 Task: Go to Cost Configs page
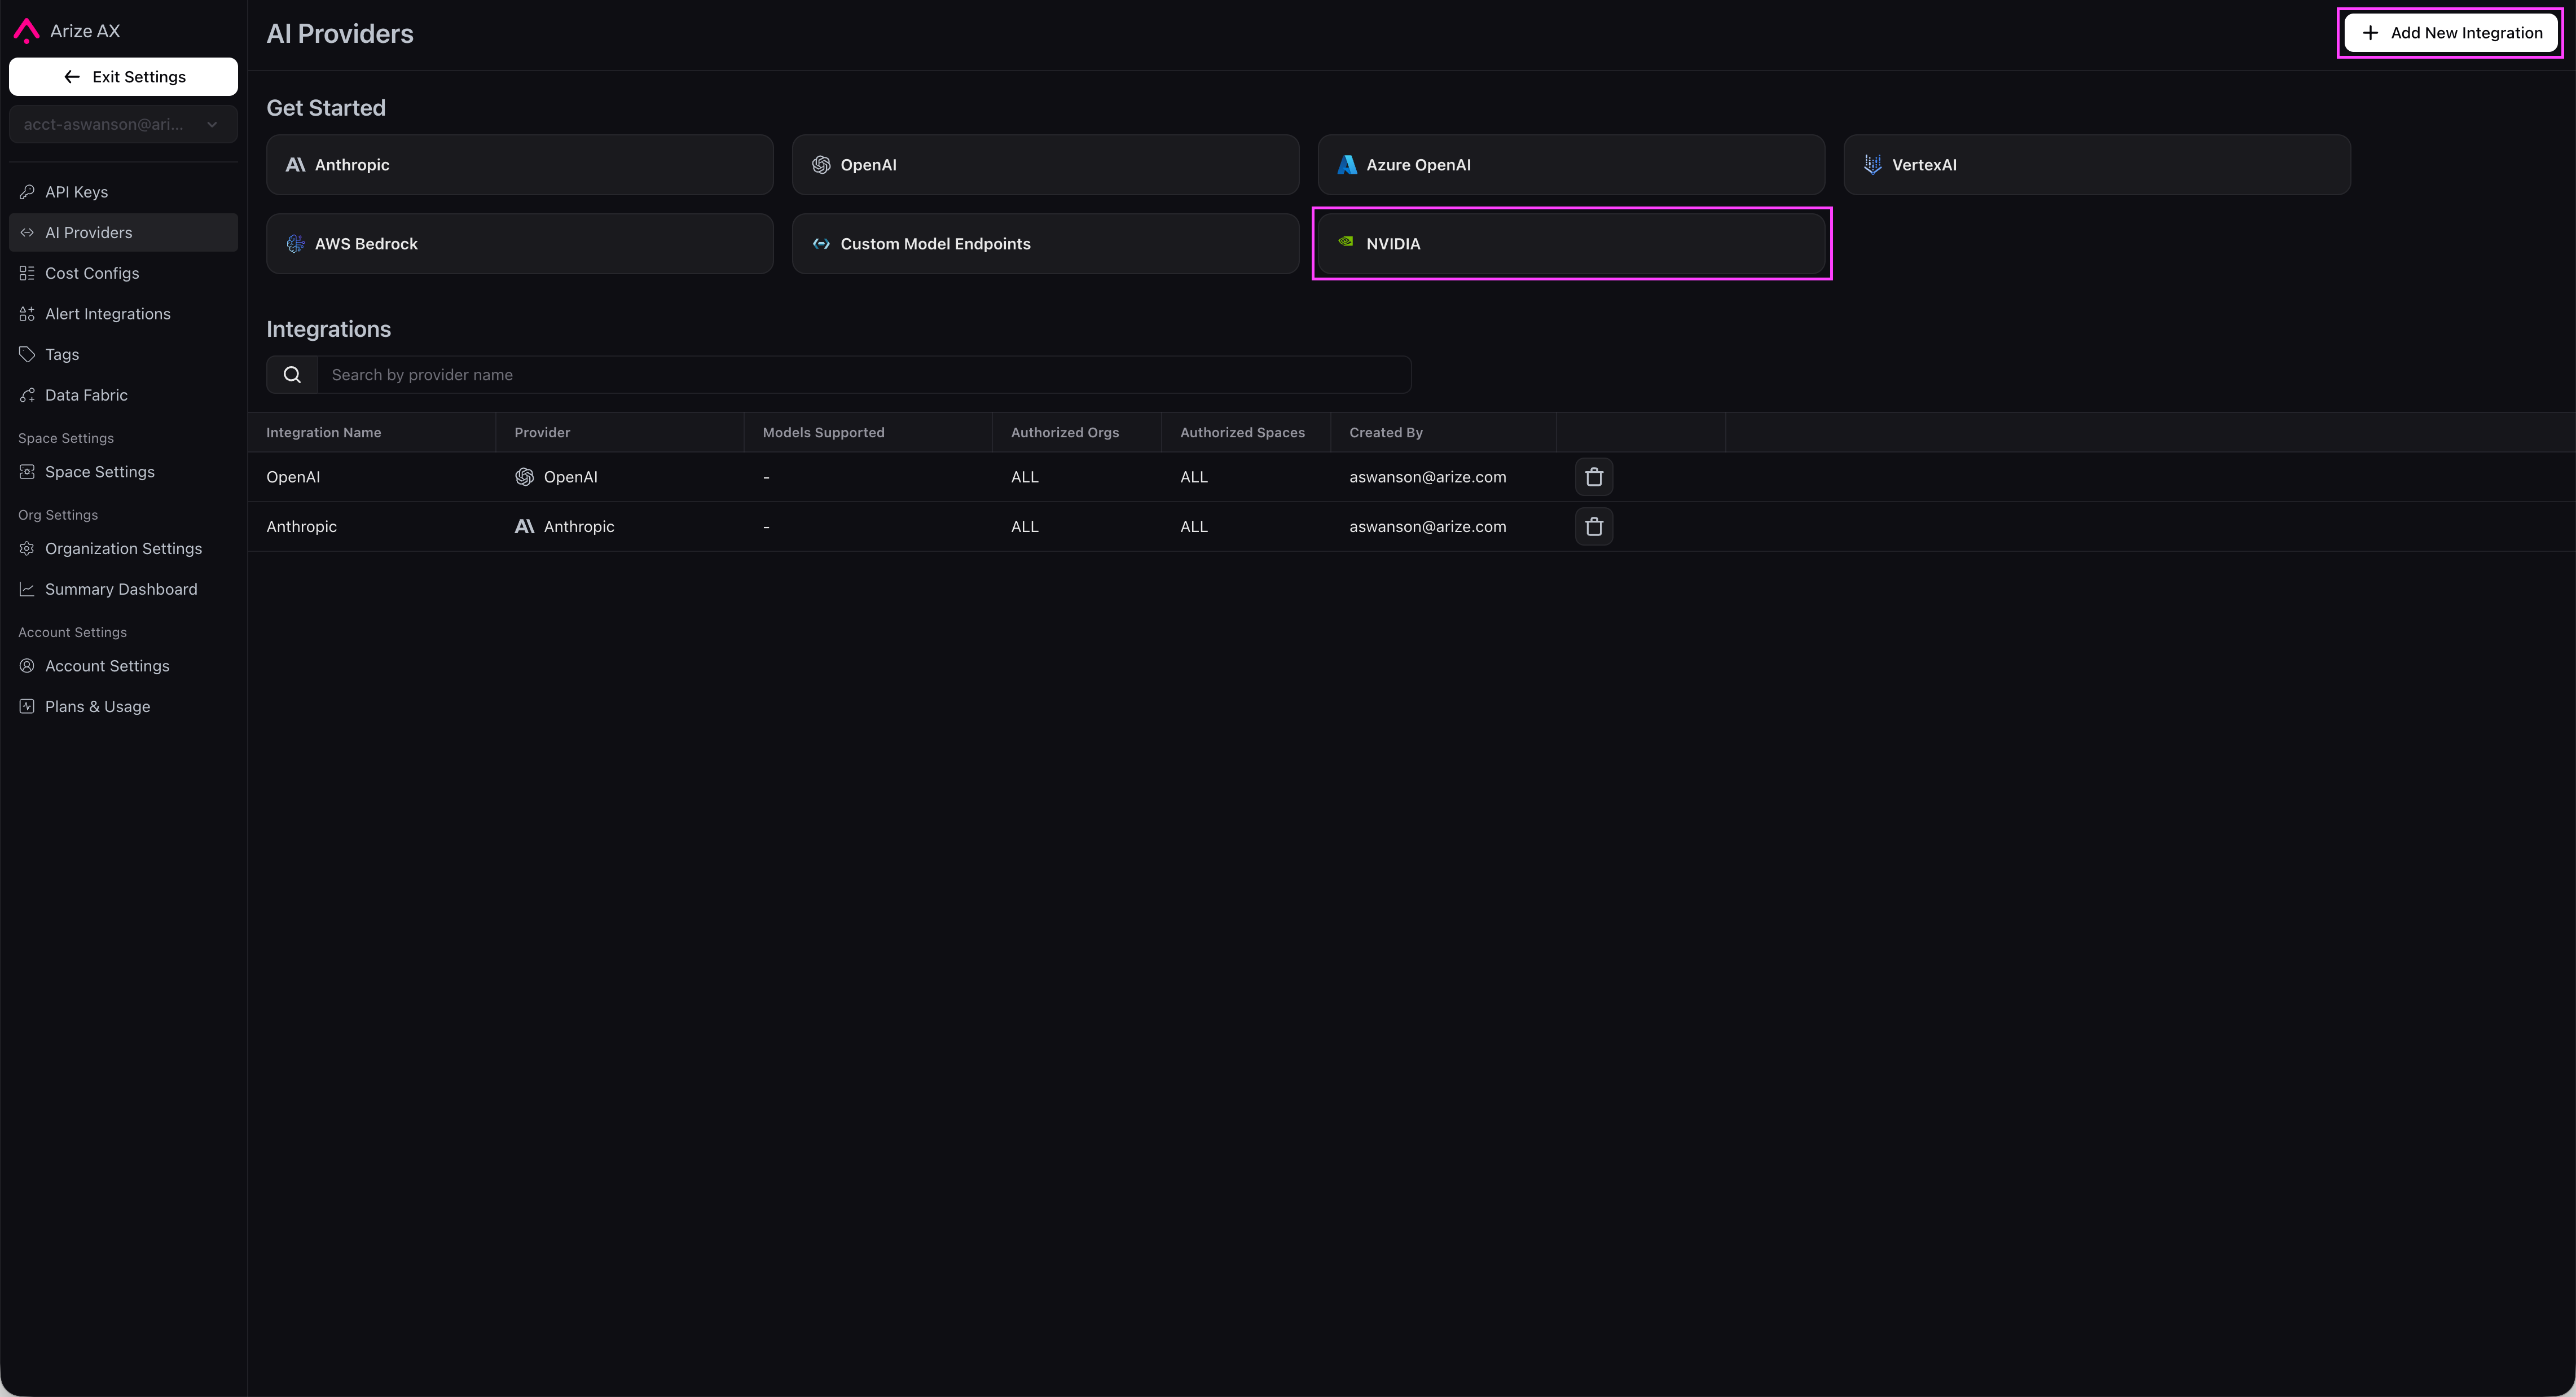coord(92,273)
